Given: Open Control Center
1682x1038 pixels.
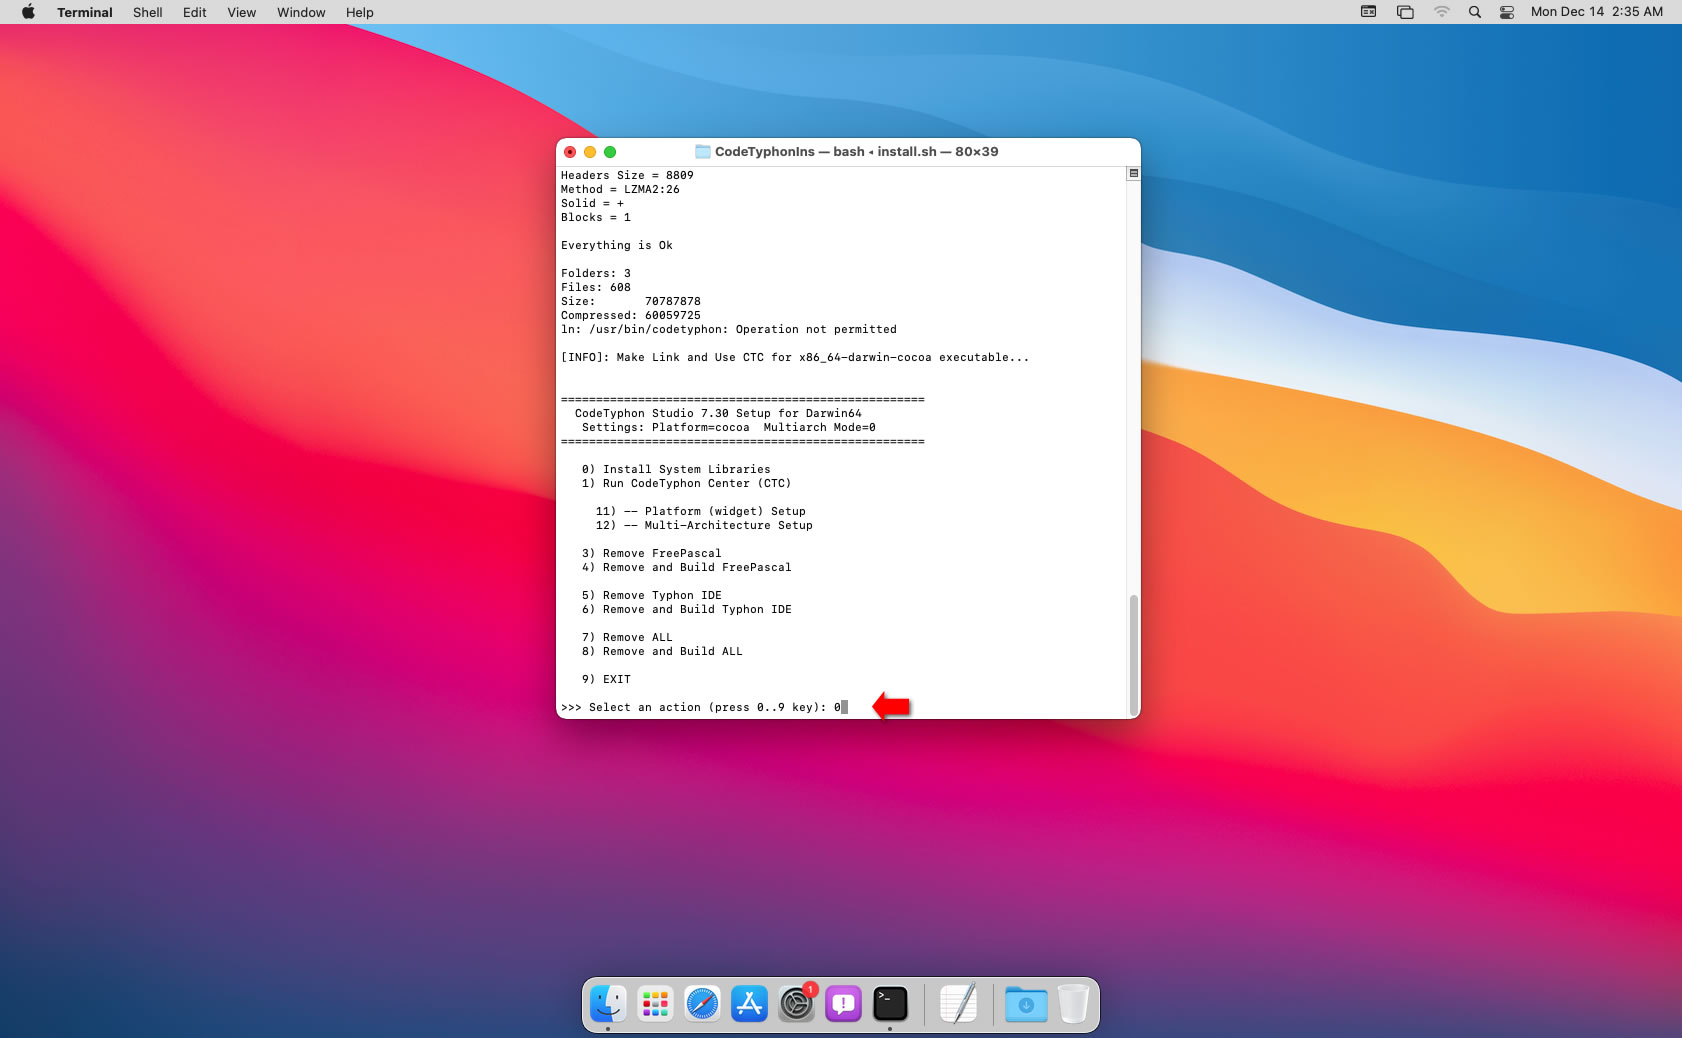Looking at the screenshot, I should tap(1507, 12).
